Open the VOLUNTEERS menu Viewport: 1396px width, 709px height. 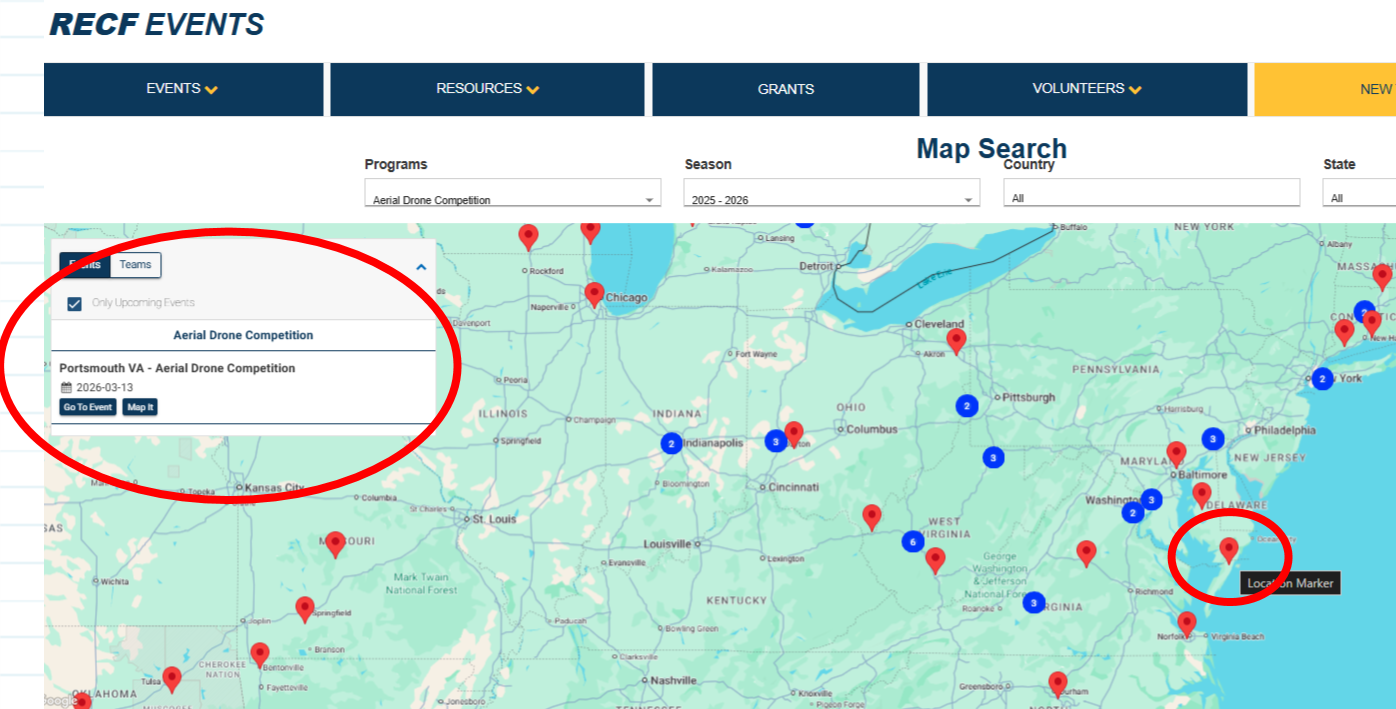(1087, 89)
